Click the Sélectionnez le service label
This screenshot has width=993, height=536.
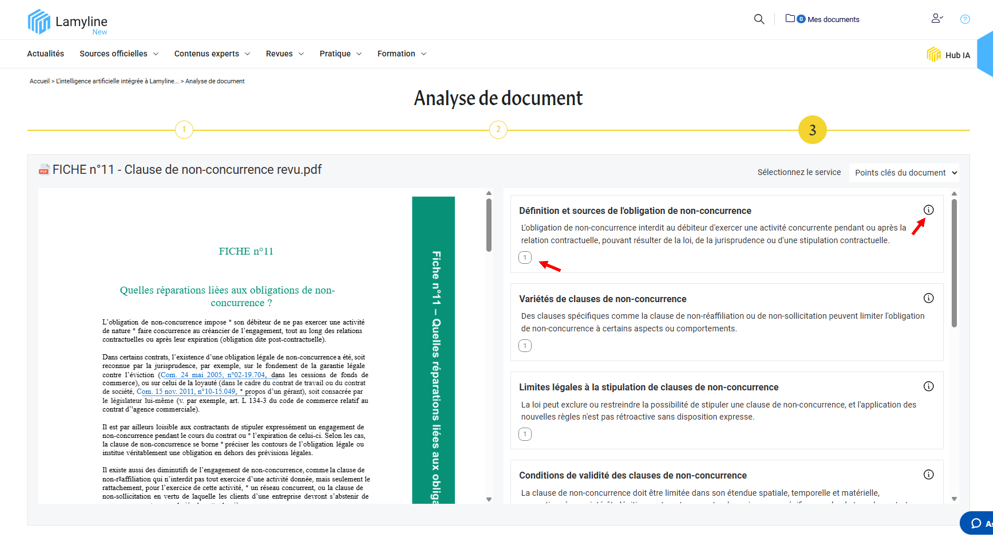[799, 172]
